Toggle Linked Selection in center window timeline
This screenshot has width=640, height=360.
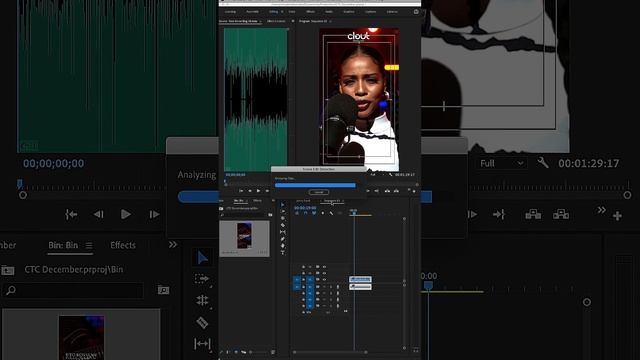314,213
